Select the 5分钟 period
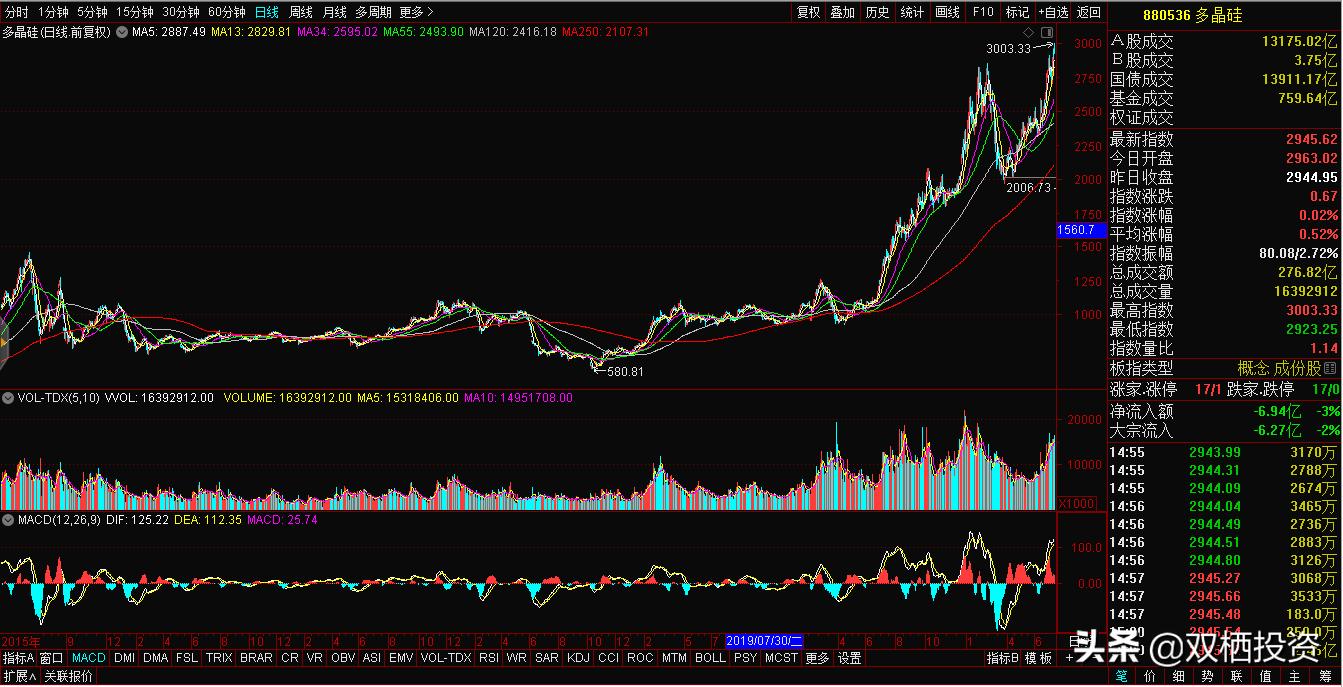 92,12
